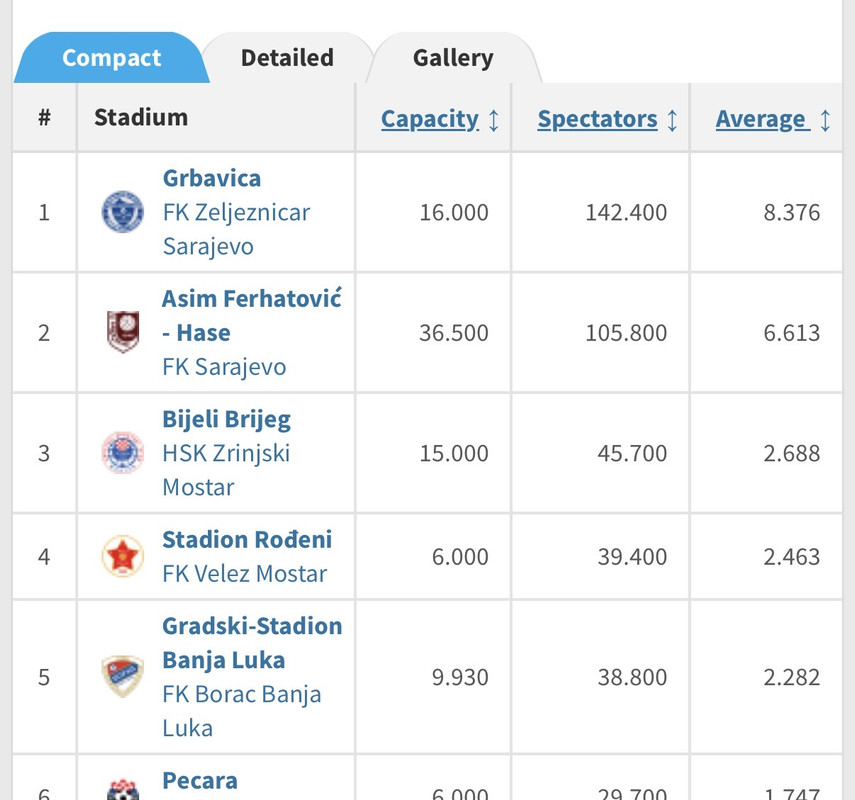Image resolution: width=855 pixels, height=800 pixels.
Task: Switch to the Detailed tab
Action: click(x=287, y=58)
